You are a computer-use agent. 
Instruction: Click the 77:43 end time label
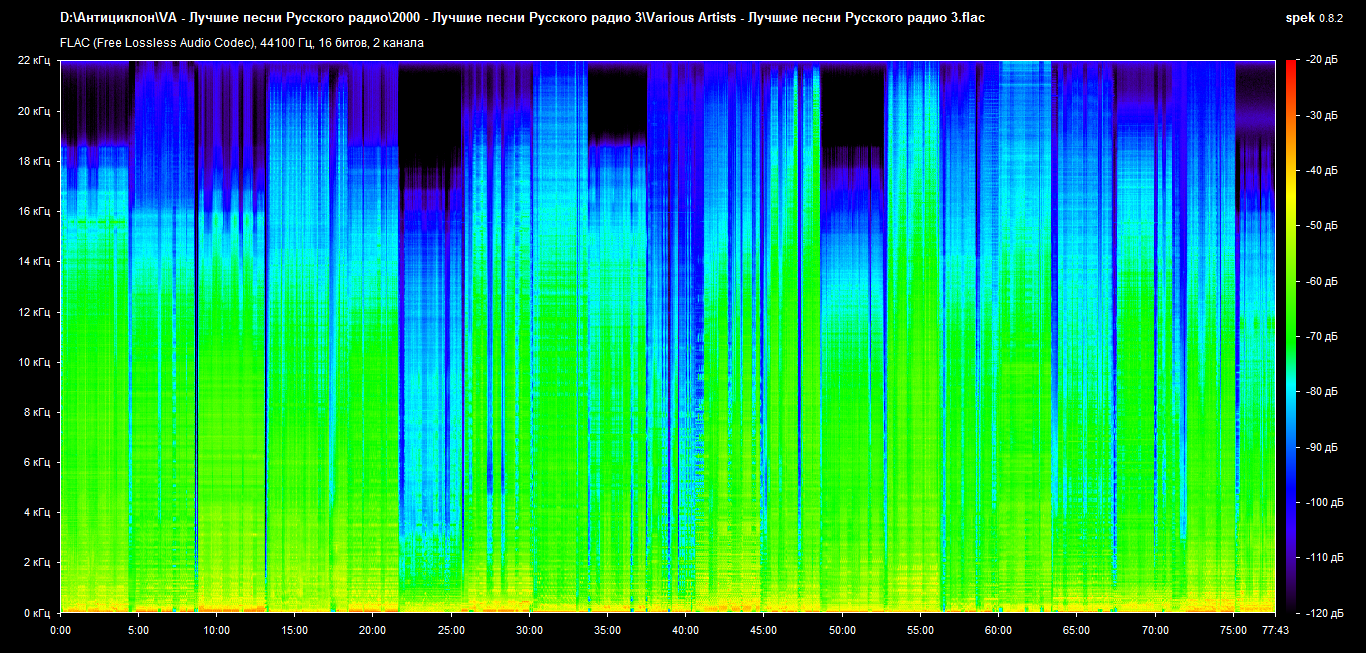pyautogui.click(x=1275, y=630)
